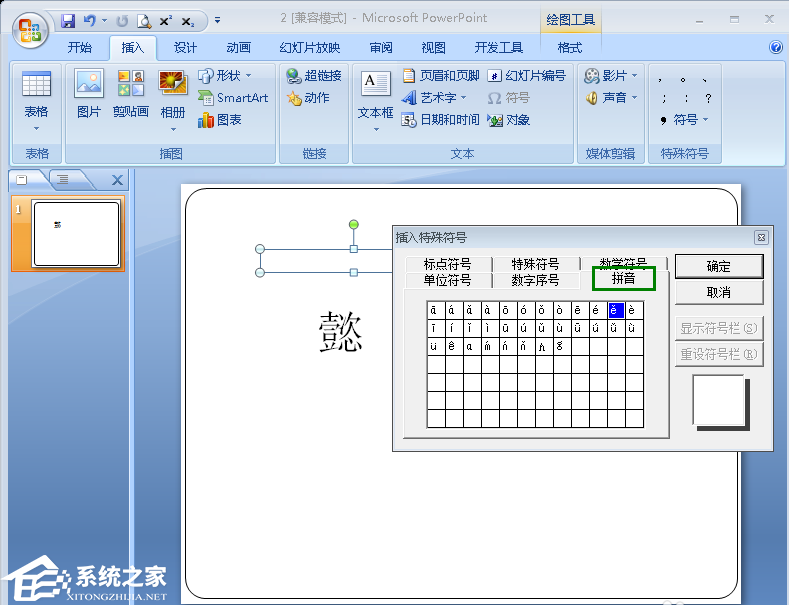Viewport: 789px width, 605px height.
Task: Open 页眉和页脚 header and footer
Action: pos(441,76)
